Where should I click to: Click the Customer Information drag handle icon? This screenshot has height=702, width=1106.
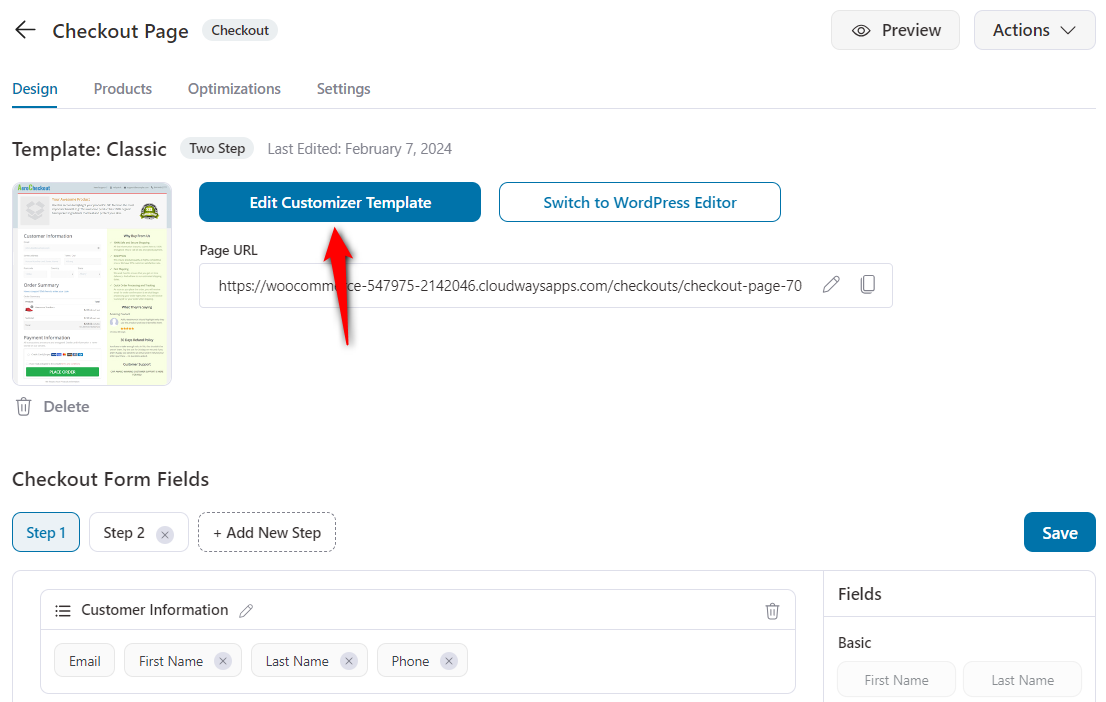63,610
